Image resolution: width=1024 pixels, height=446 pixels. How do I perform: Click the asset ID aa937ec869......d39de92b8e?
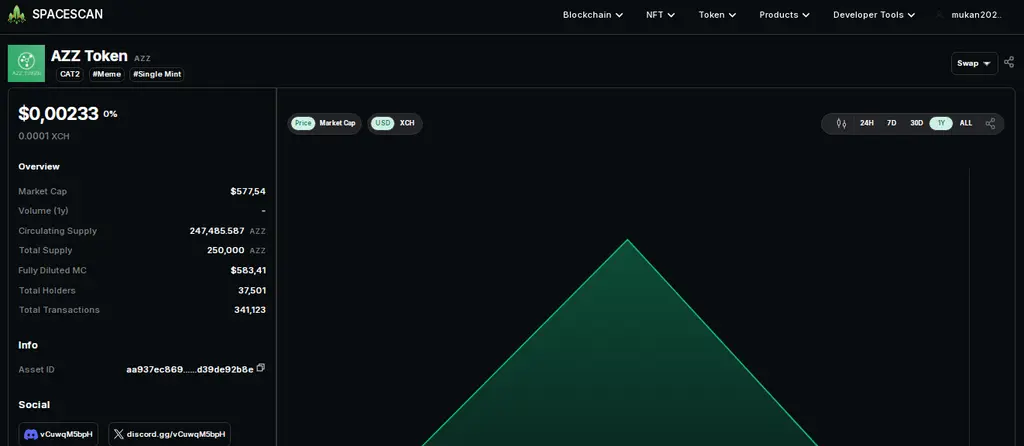[189, 370]
